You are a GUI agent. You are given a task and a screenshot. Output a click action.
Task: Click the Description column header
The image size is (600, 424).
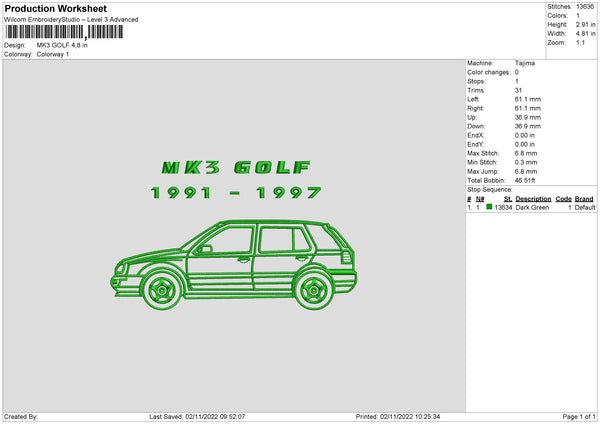(533, 199)
